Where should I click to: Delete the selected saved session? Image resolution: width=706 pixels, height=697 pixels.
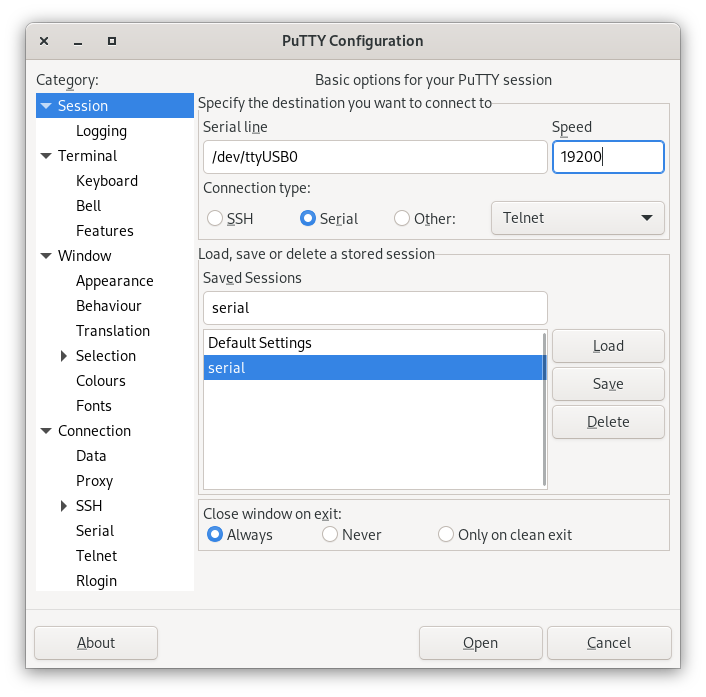coord(608,422)
